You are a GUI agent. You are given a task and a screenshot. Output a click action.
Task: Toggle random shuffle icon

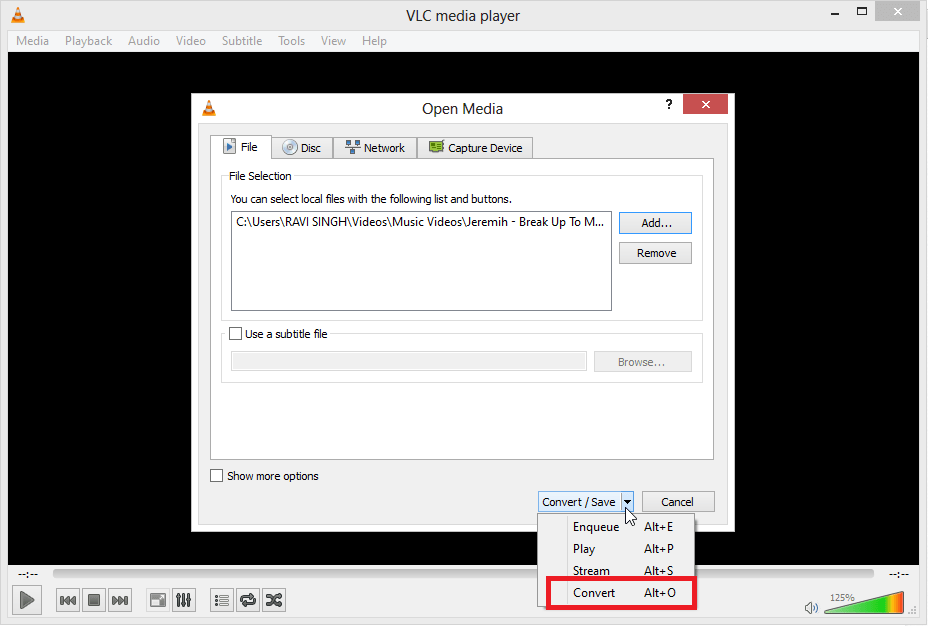pos(274,601)
